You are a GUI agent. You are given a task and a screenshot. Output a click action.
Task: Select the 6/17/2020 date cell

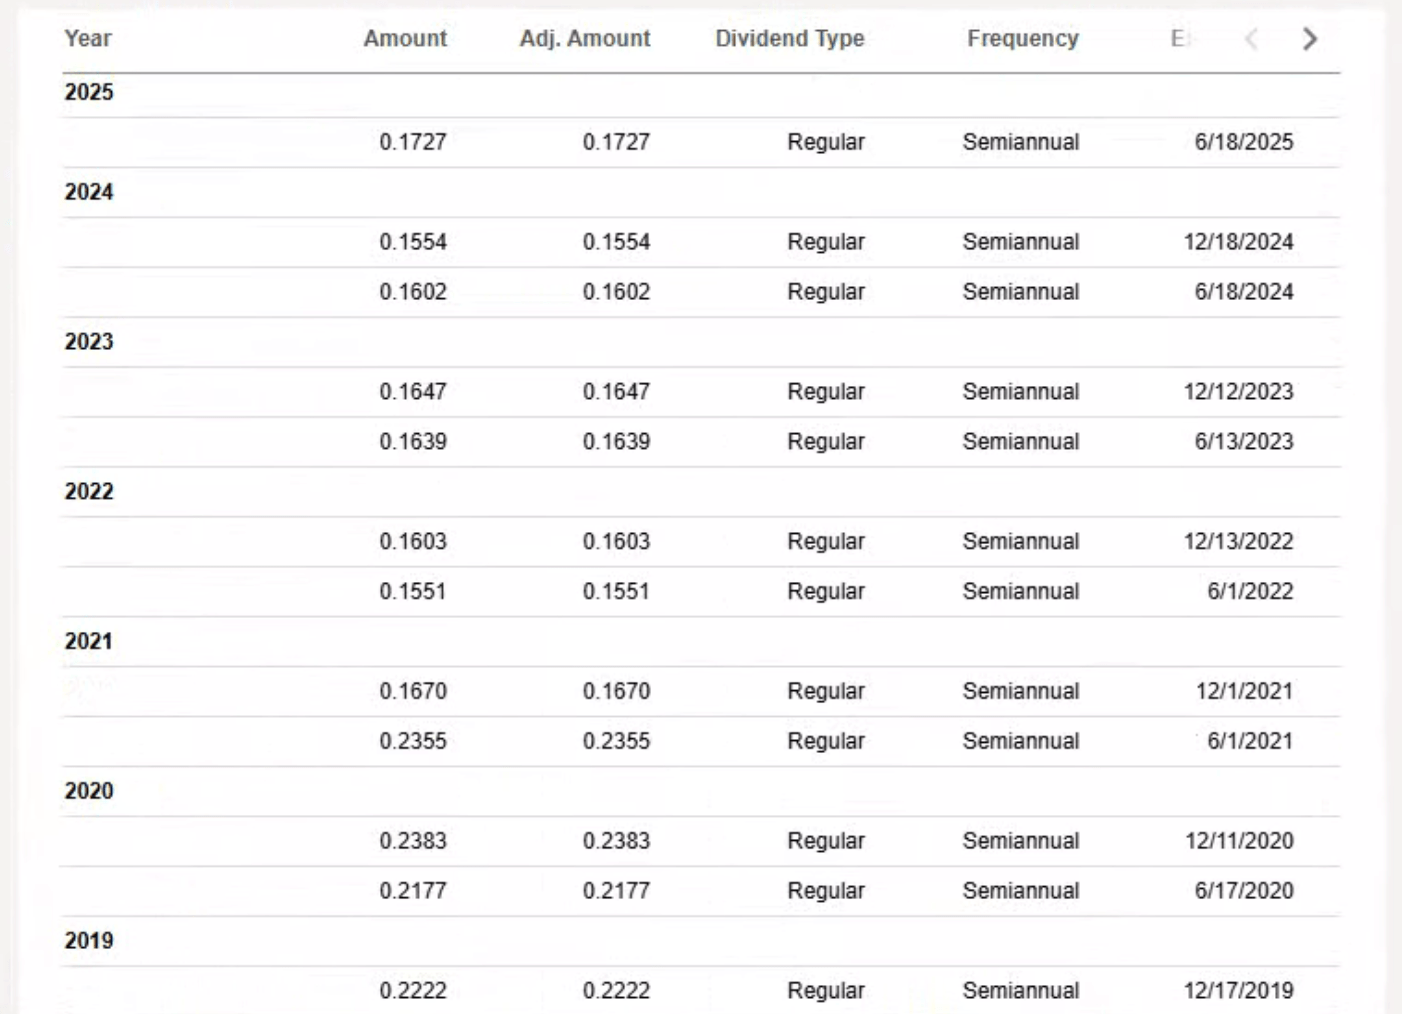[x=1243, y=891]
